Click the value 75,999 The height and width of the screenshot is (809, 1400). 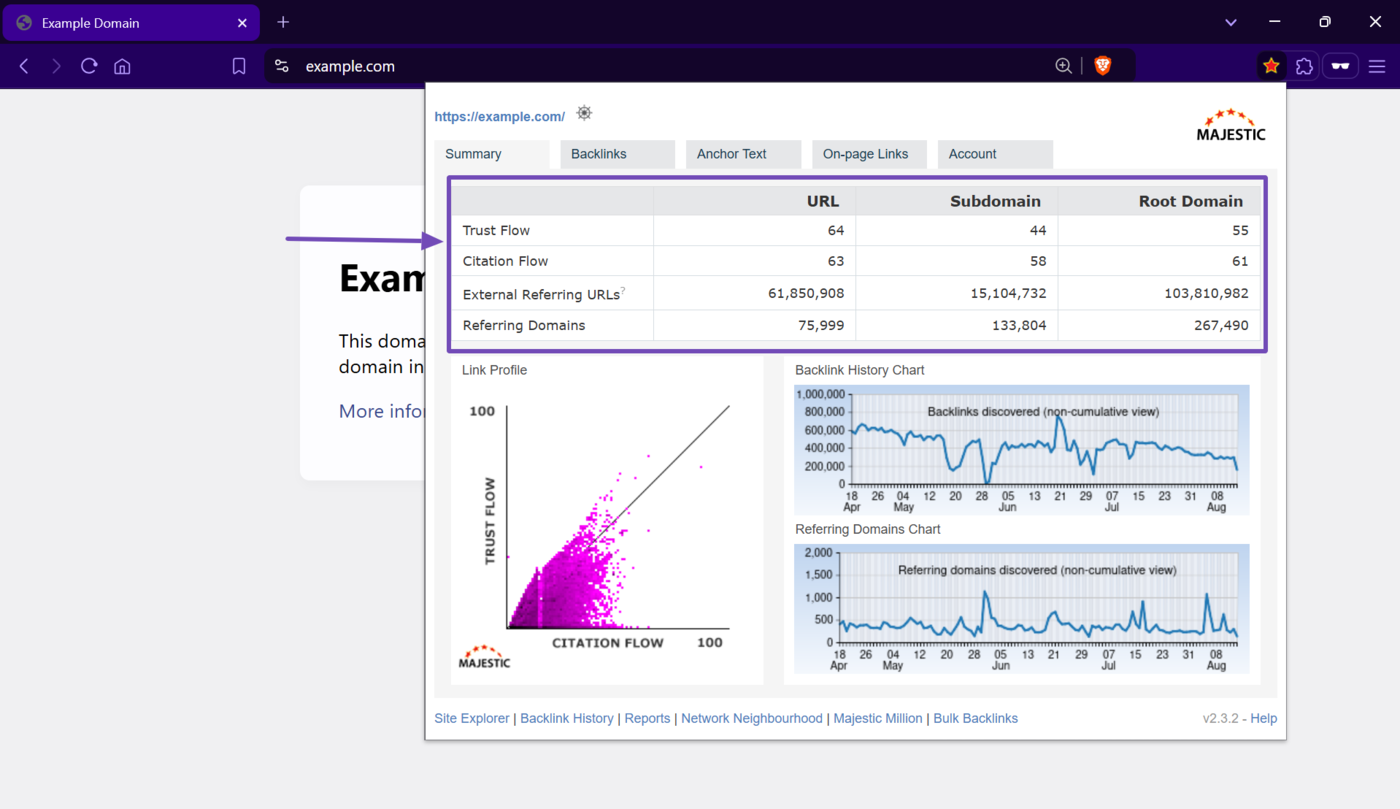point(821,325)
